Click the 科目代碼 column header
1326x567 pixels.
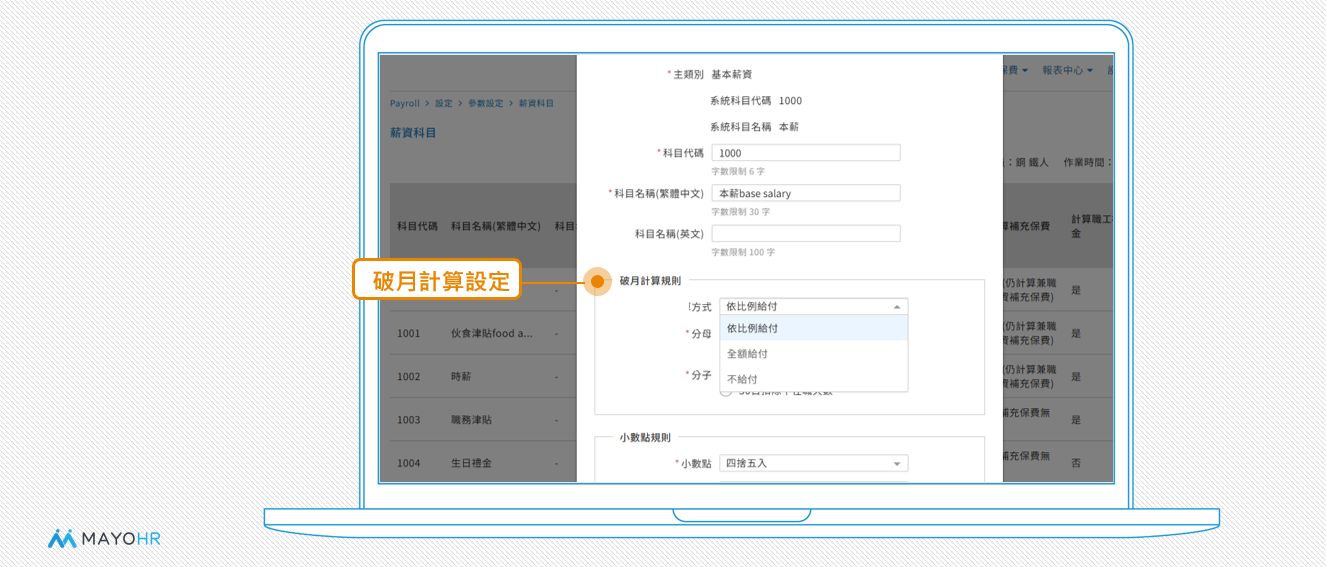(x=417, y=226)
